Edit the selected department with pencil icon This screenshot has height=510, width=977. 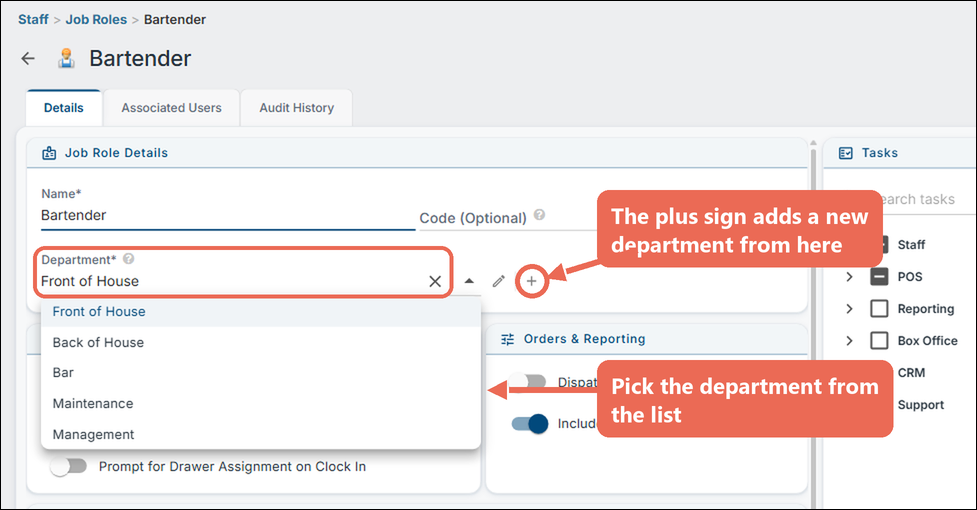[x=498, y=281]
